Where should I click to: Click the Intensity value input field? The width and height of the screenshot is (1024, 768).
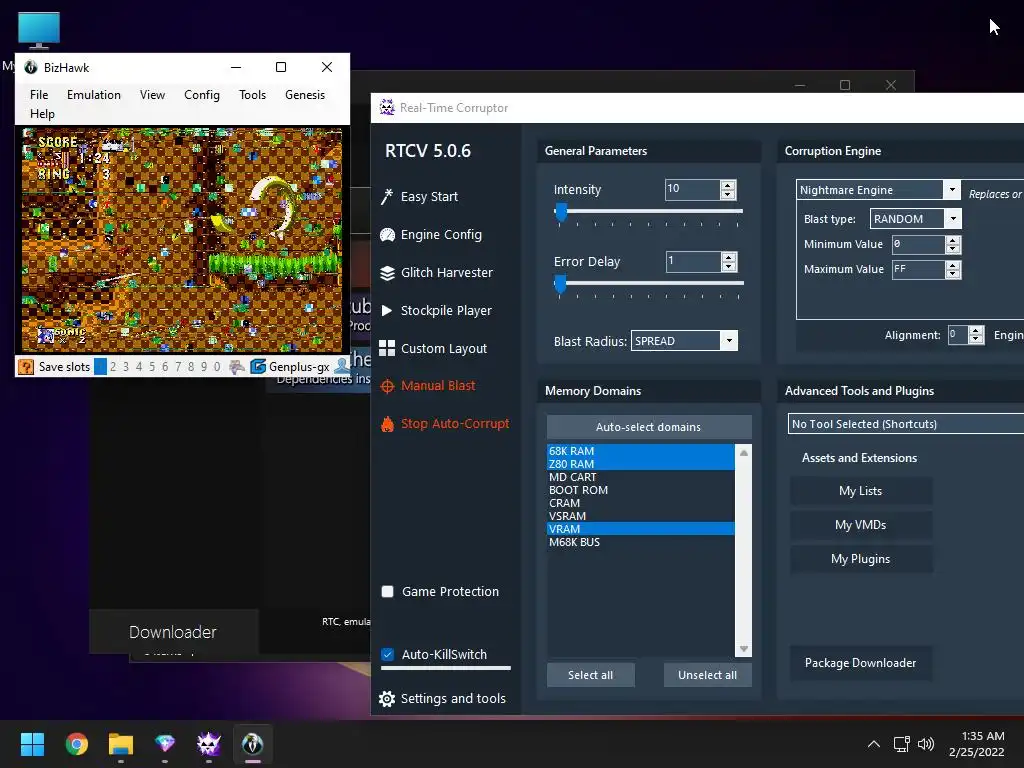[x=692, y=189]
